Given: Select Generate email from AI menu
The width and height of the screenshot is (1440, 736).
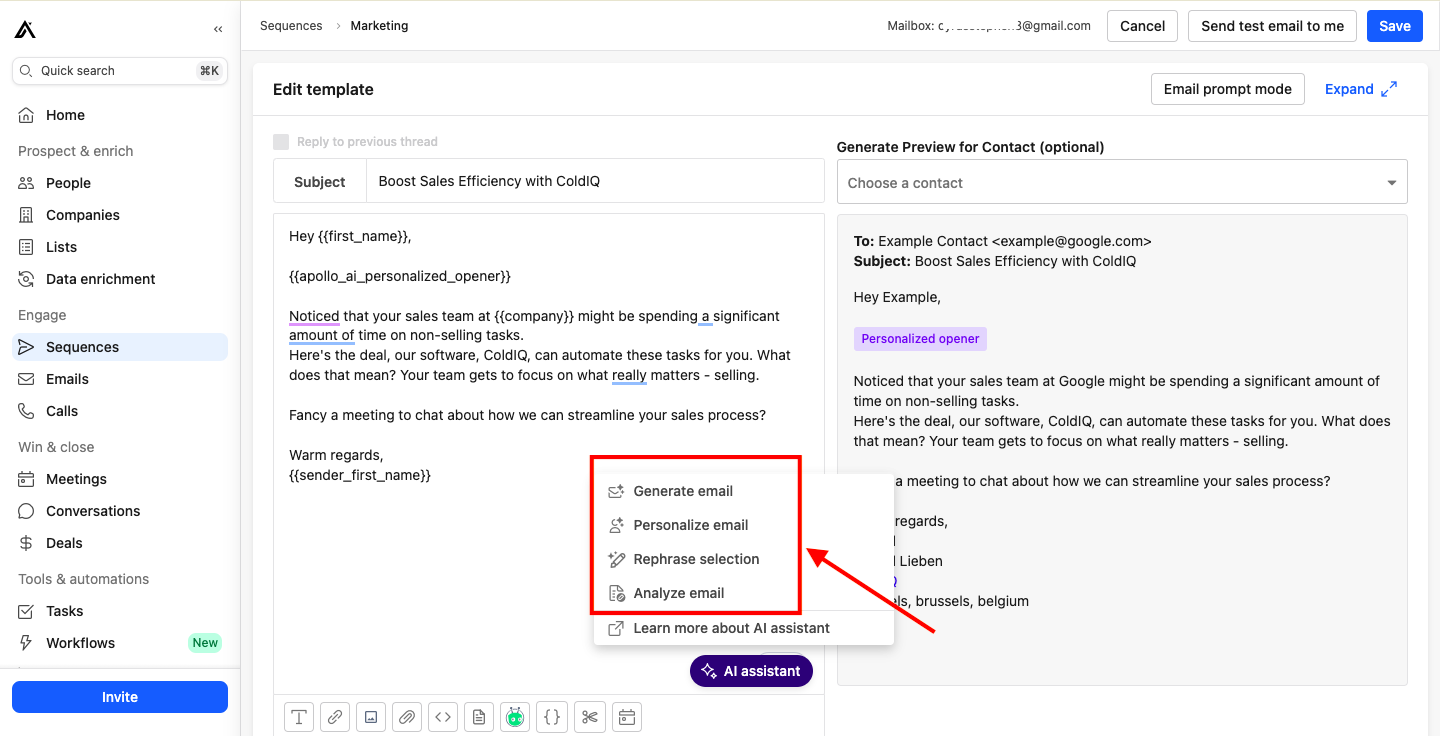Looking at the screenshot, I should click(683, 491).
